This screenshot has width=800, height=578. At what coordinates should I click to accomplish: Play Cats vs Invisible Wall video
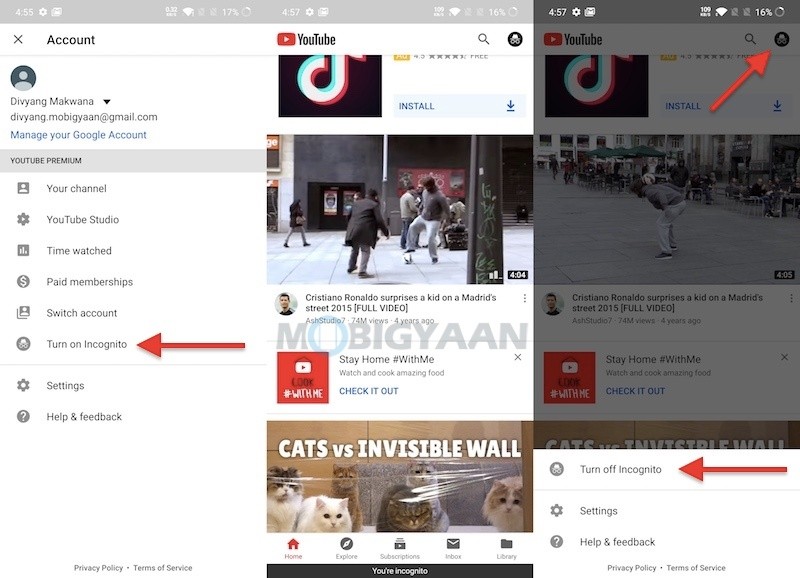400,477
